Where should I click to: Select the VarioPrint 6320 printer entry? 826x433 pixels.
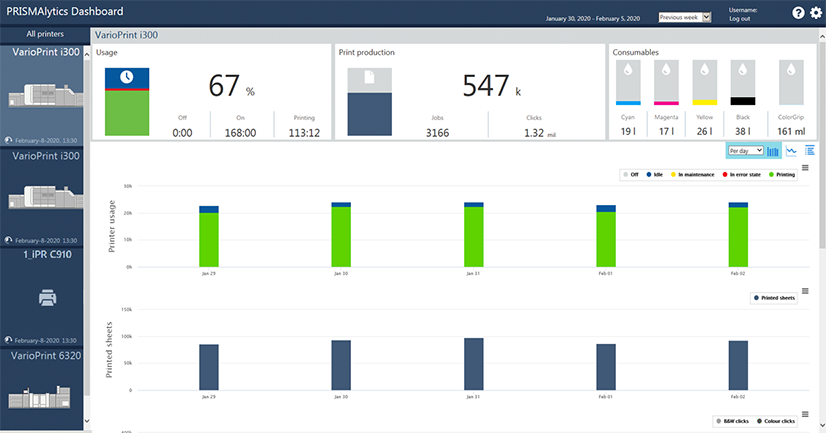point(42,387)
